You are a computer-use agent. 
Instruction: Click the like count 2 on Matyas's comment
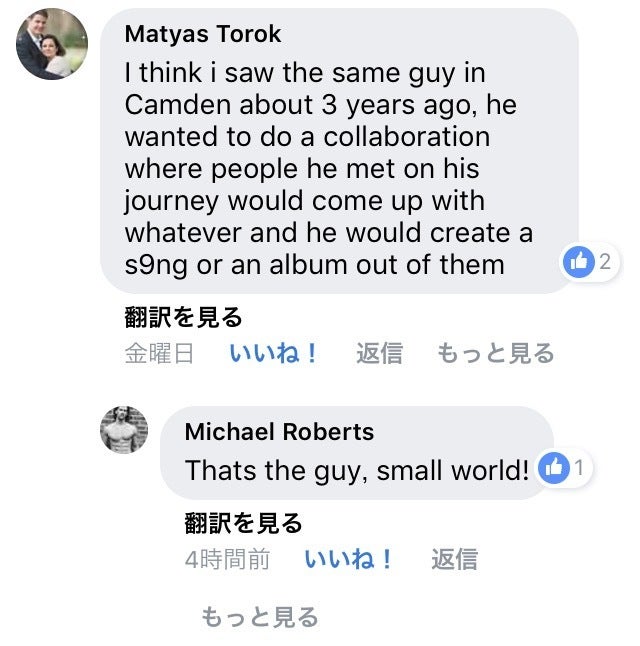(x=604, y=263)
